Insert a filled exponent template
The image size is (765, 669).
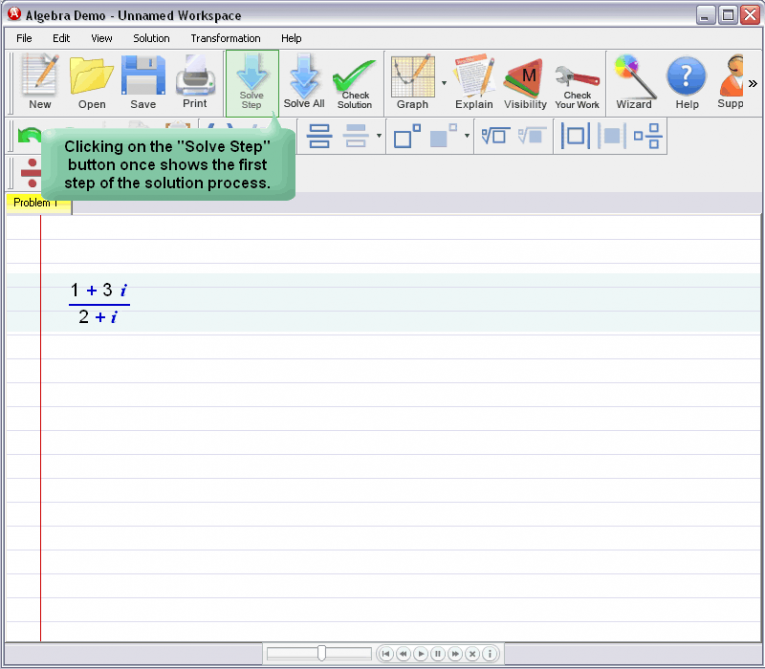click(443, 136)
